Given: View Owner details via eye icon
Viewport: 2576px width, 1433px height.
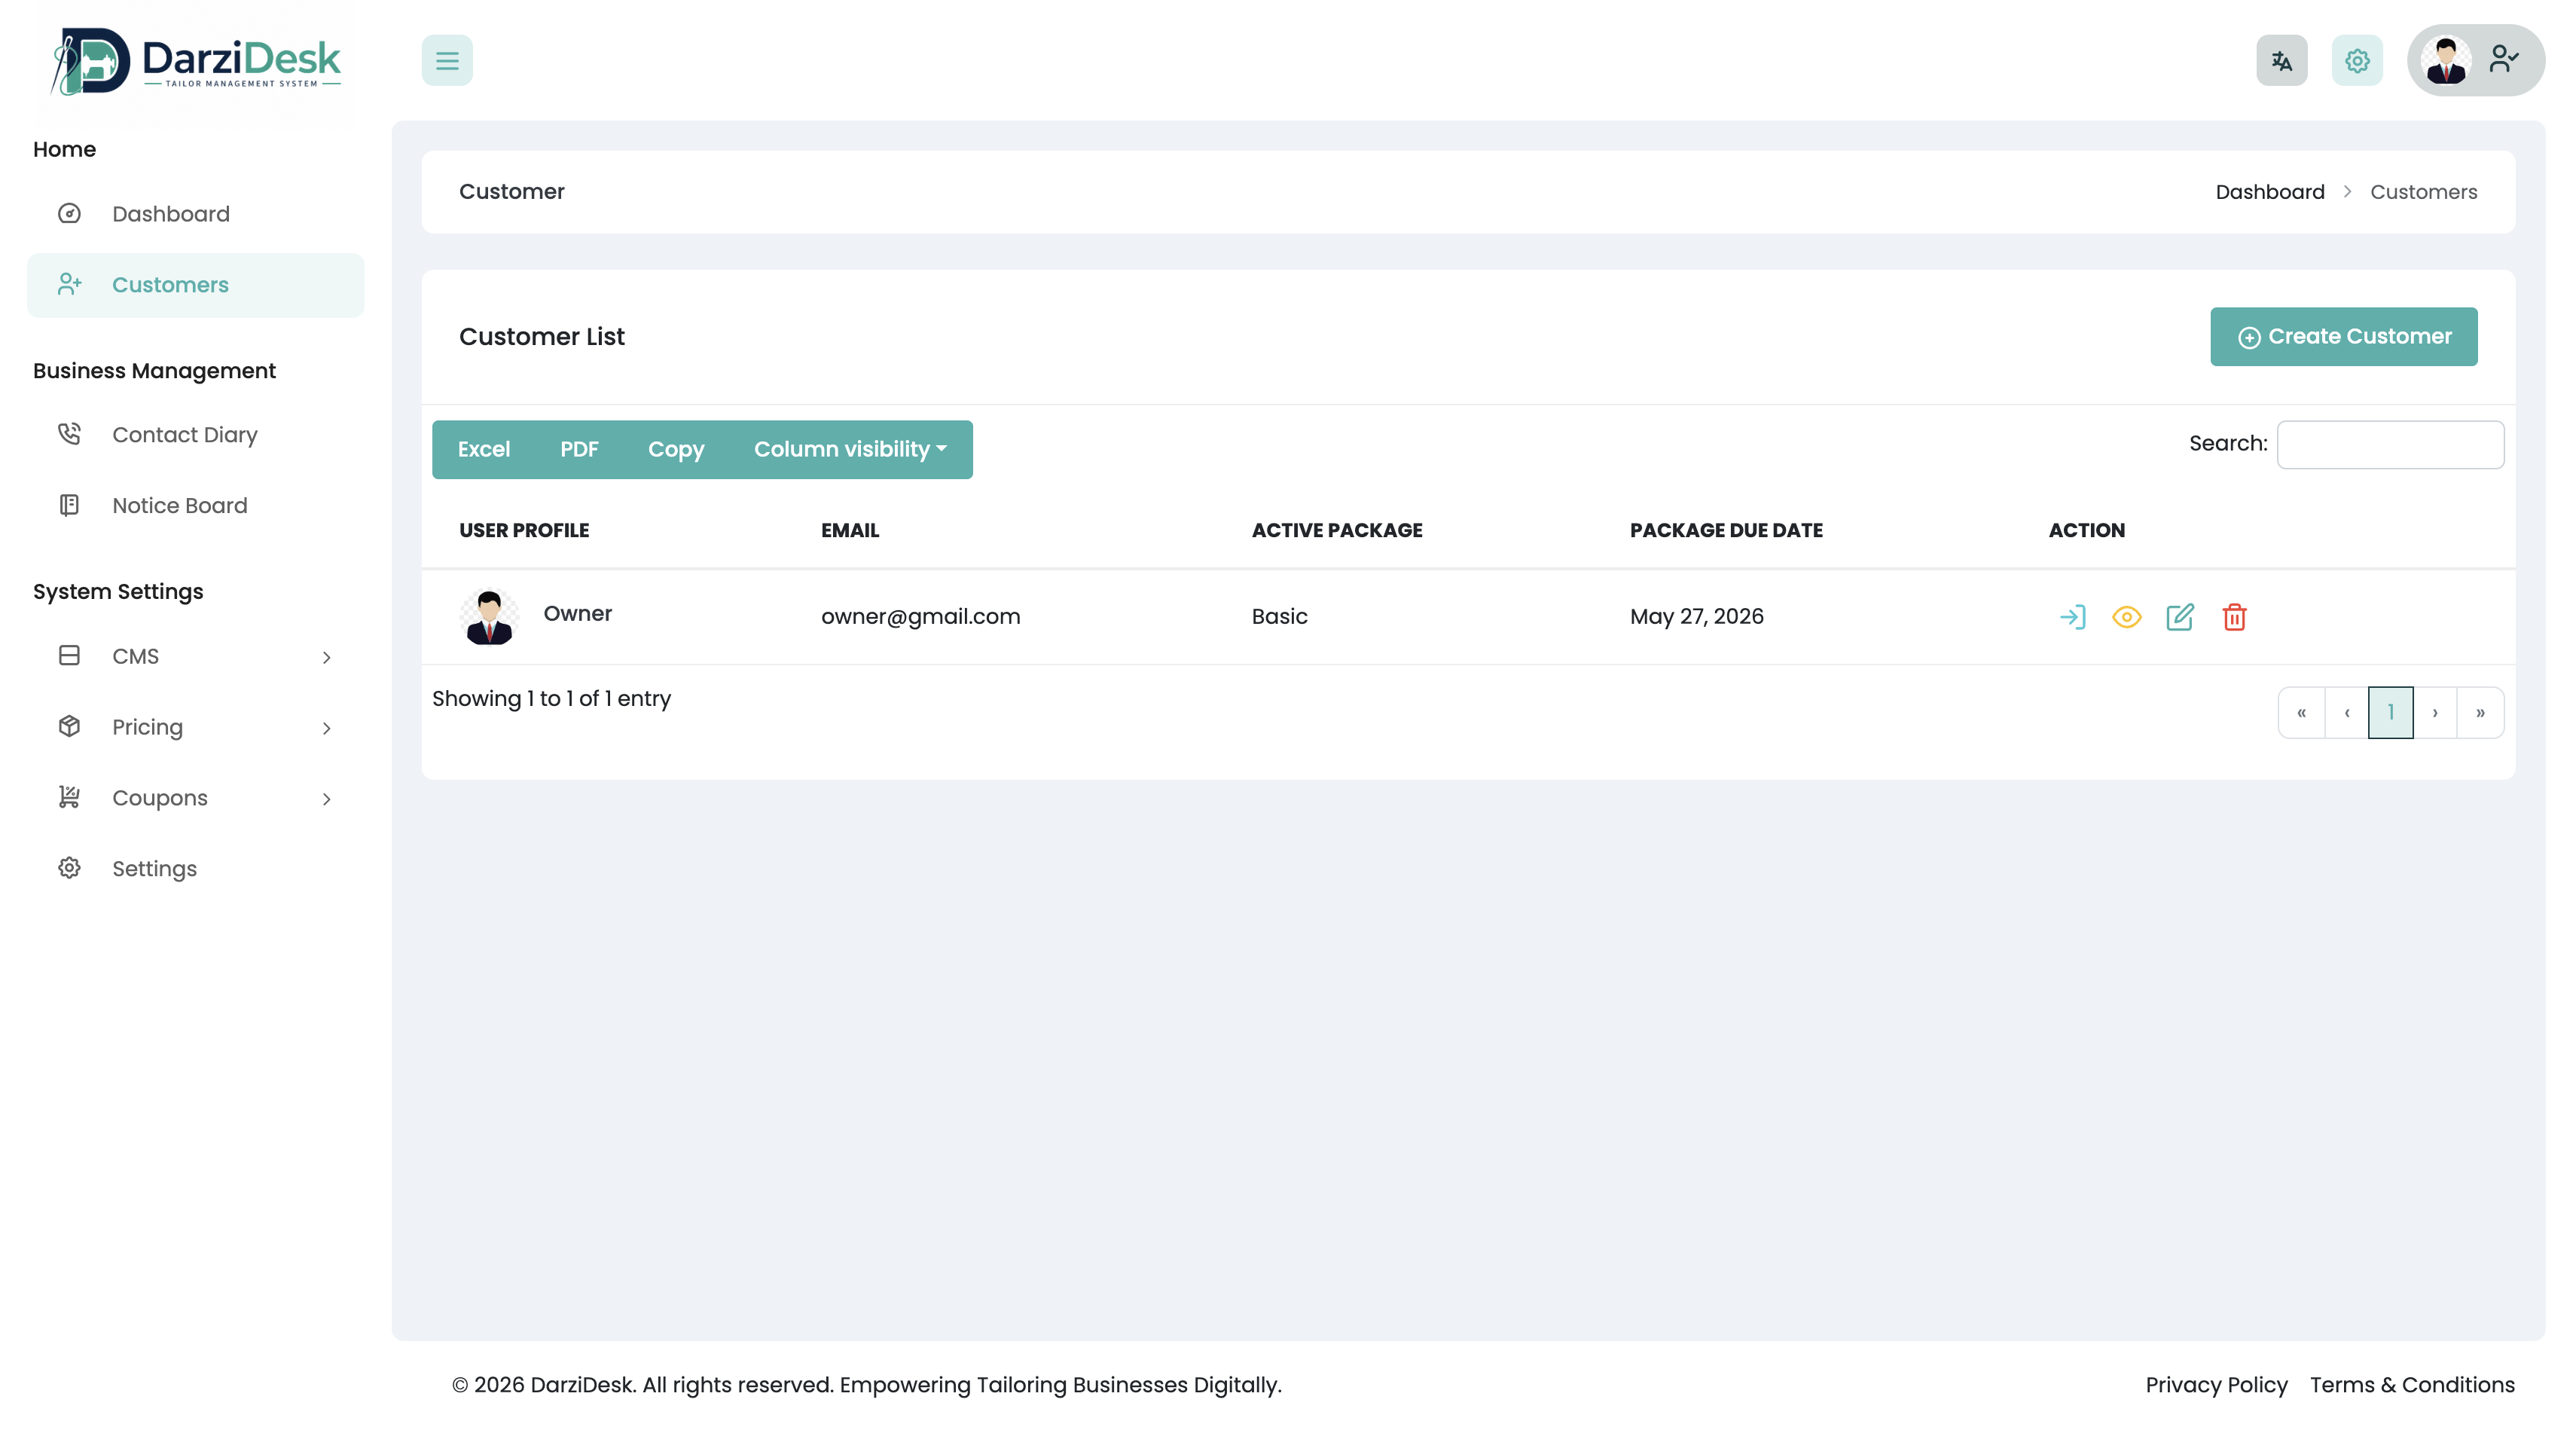Looking at the screenshot, I should pyautogui.click(x=2126, y=617).
